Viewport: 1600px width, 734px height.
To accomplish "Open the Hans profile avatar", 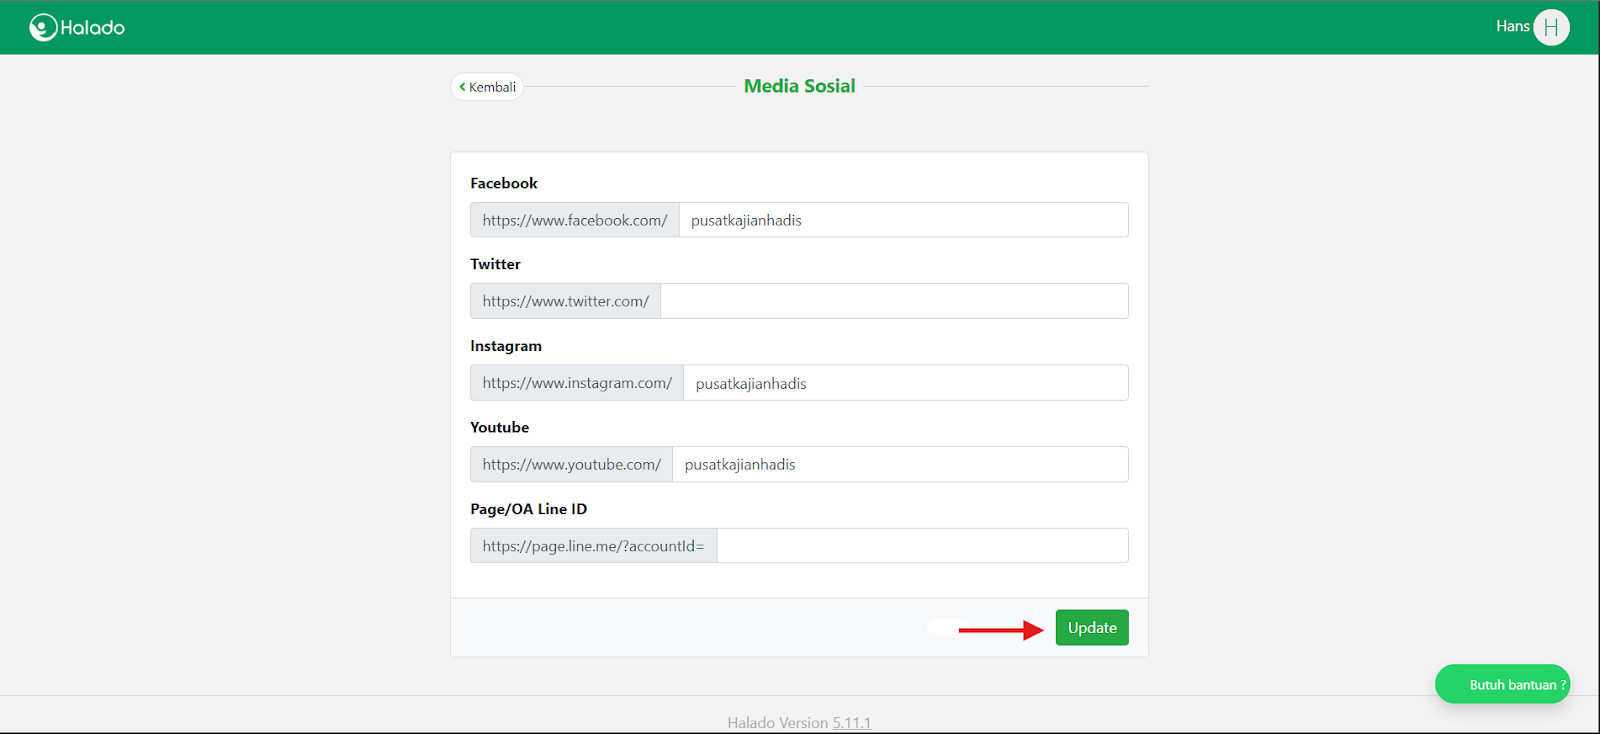I will pyautogui.click(x=1551, y=27).
